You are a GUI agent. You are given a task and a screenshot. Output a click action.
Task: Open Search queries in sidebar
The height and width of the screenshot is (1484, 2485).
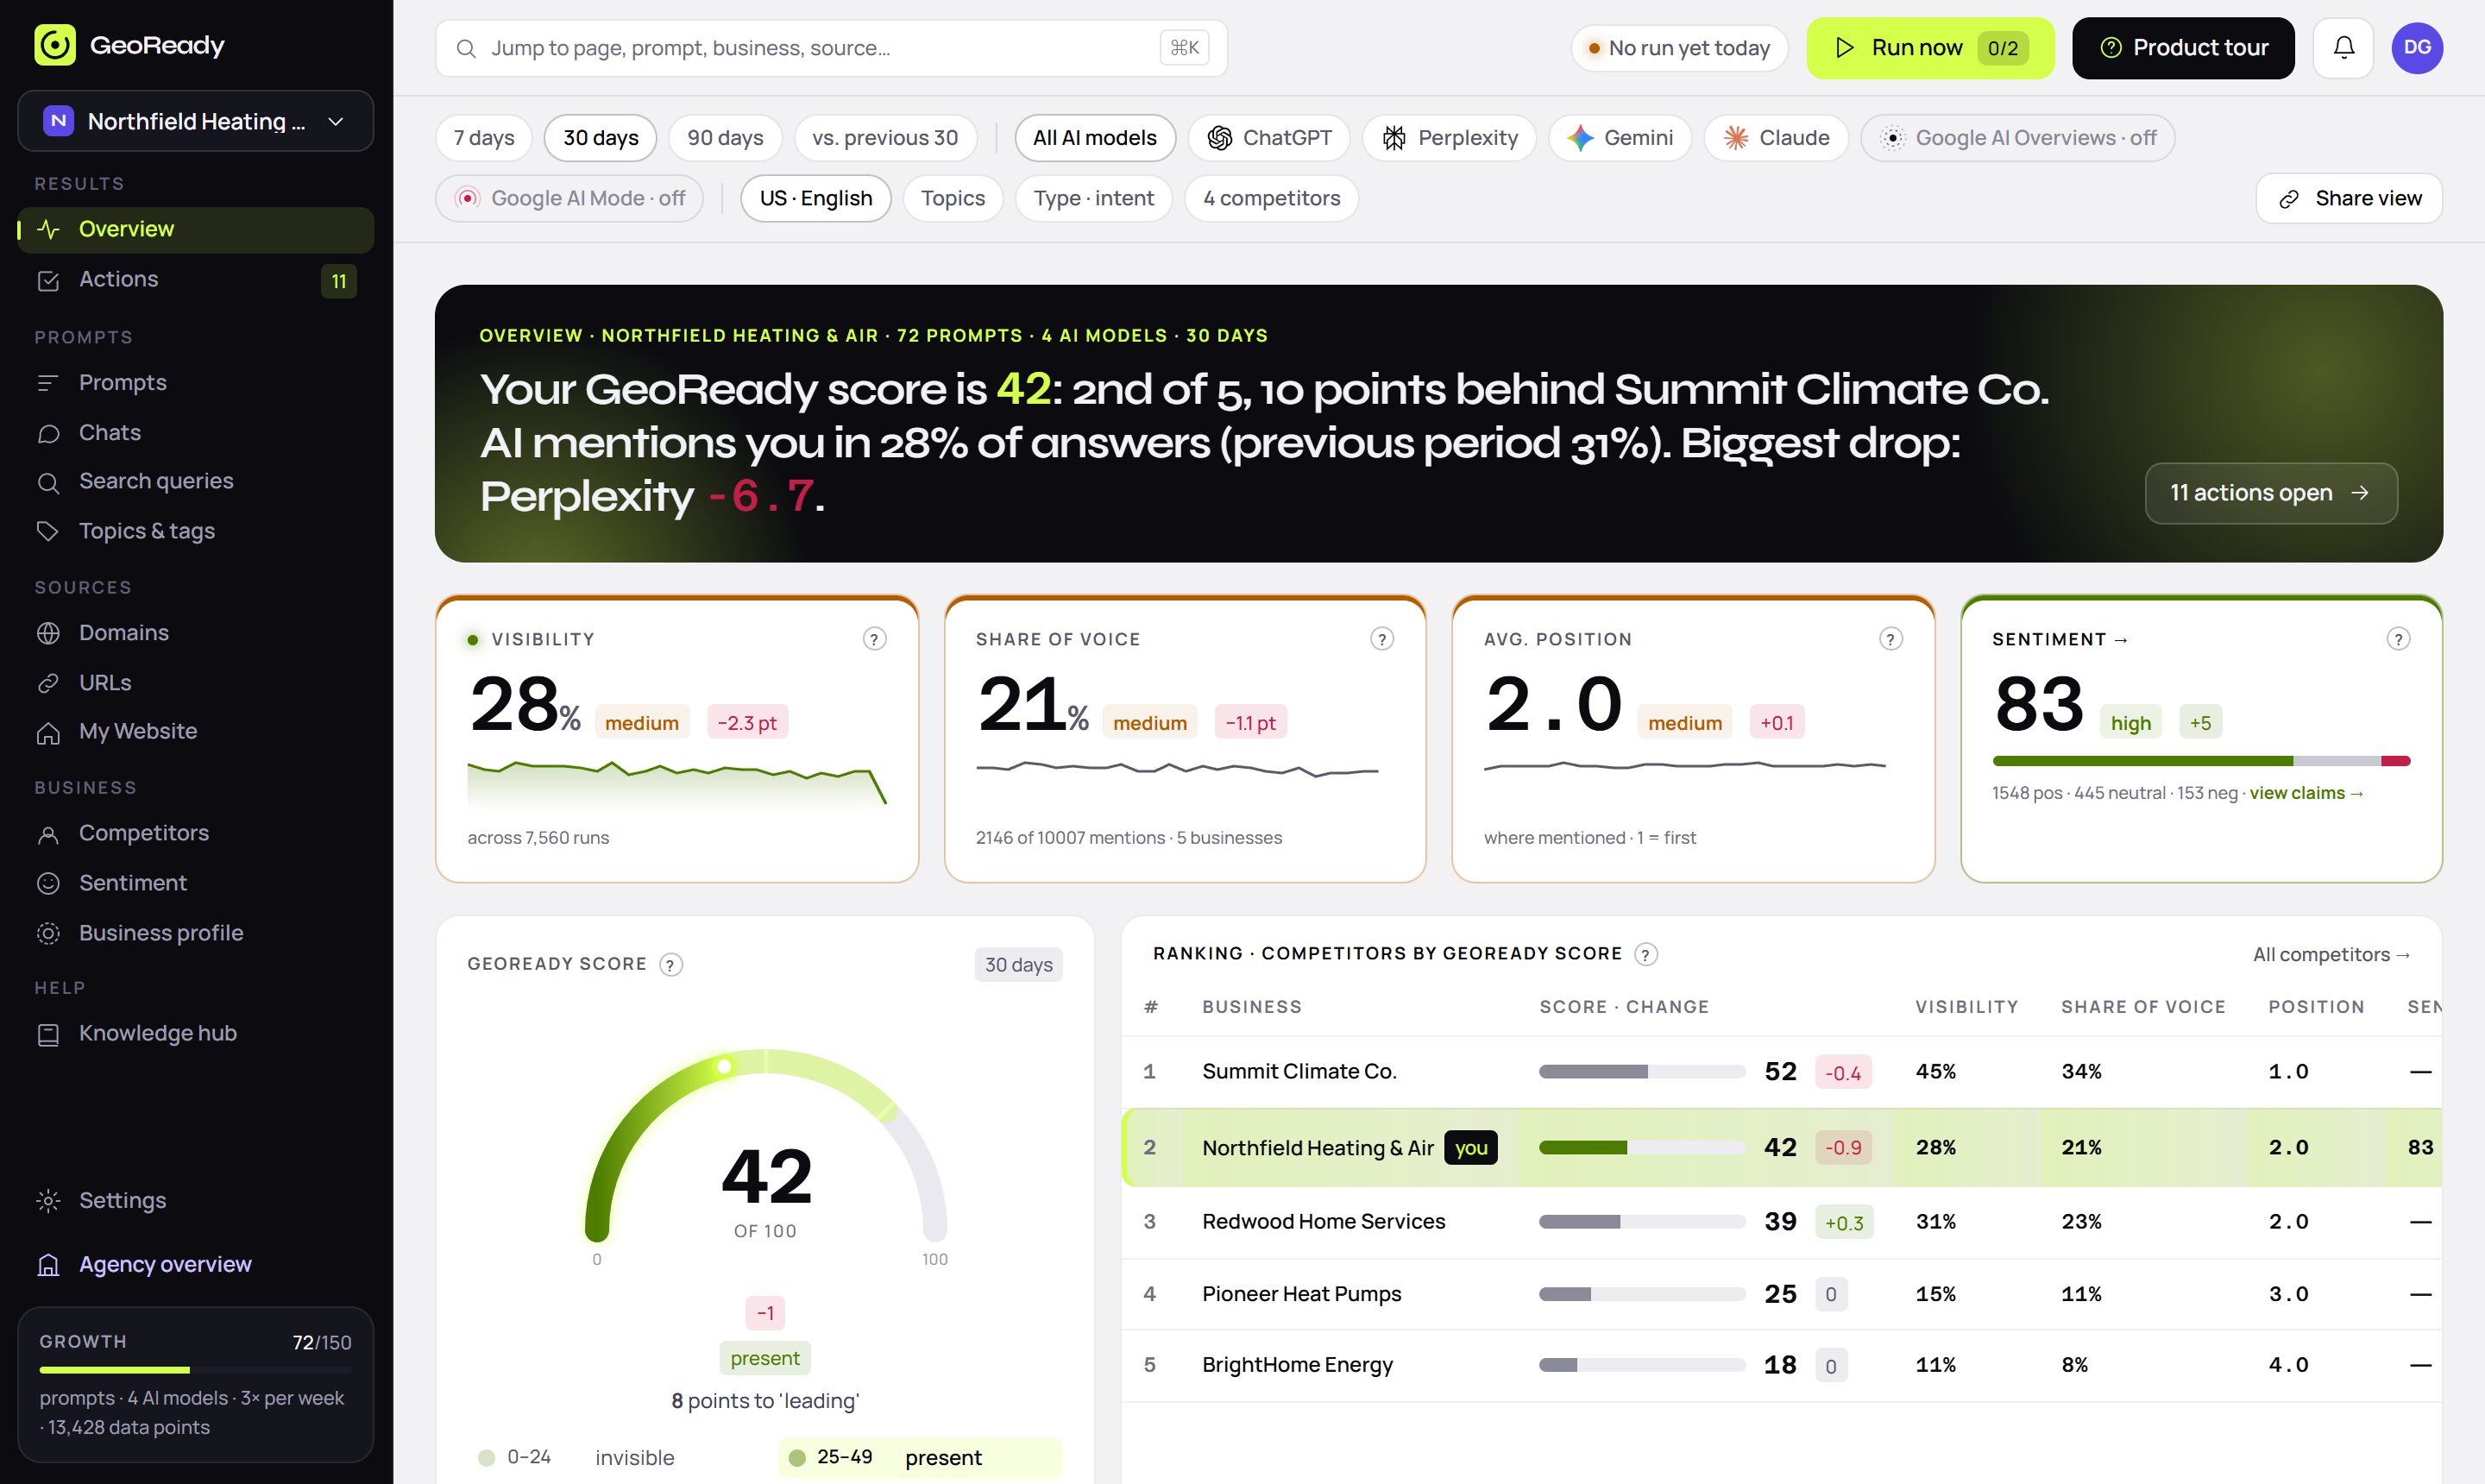(195, 482)
